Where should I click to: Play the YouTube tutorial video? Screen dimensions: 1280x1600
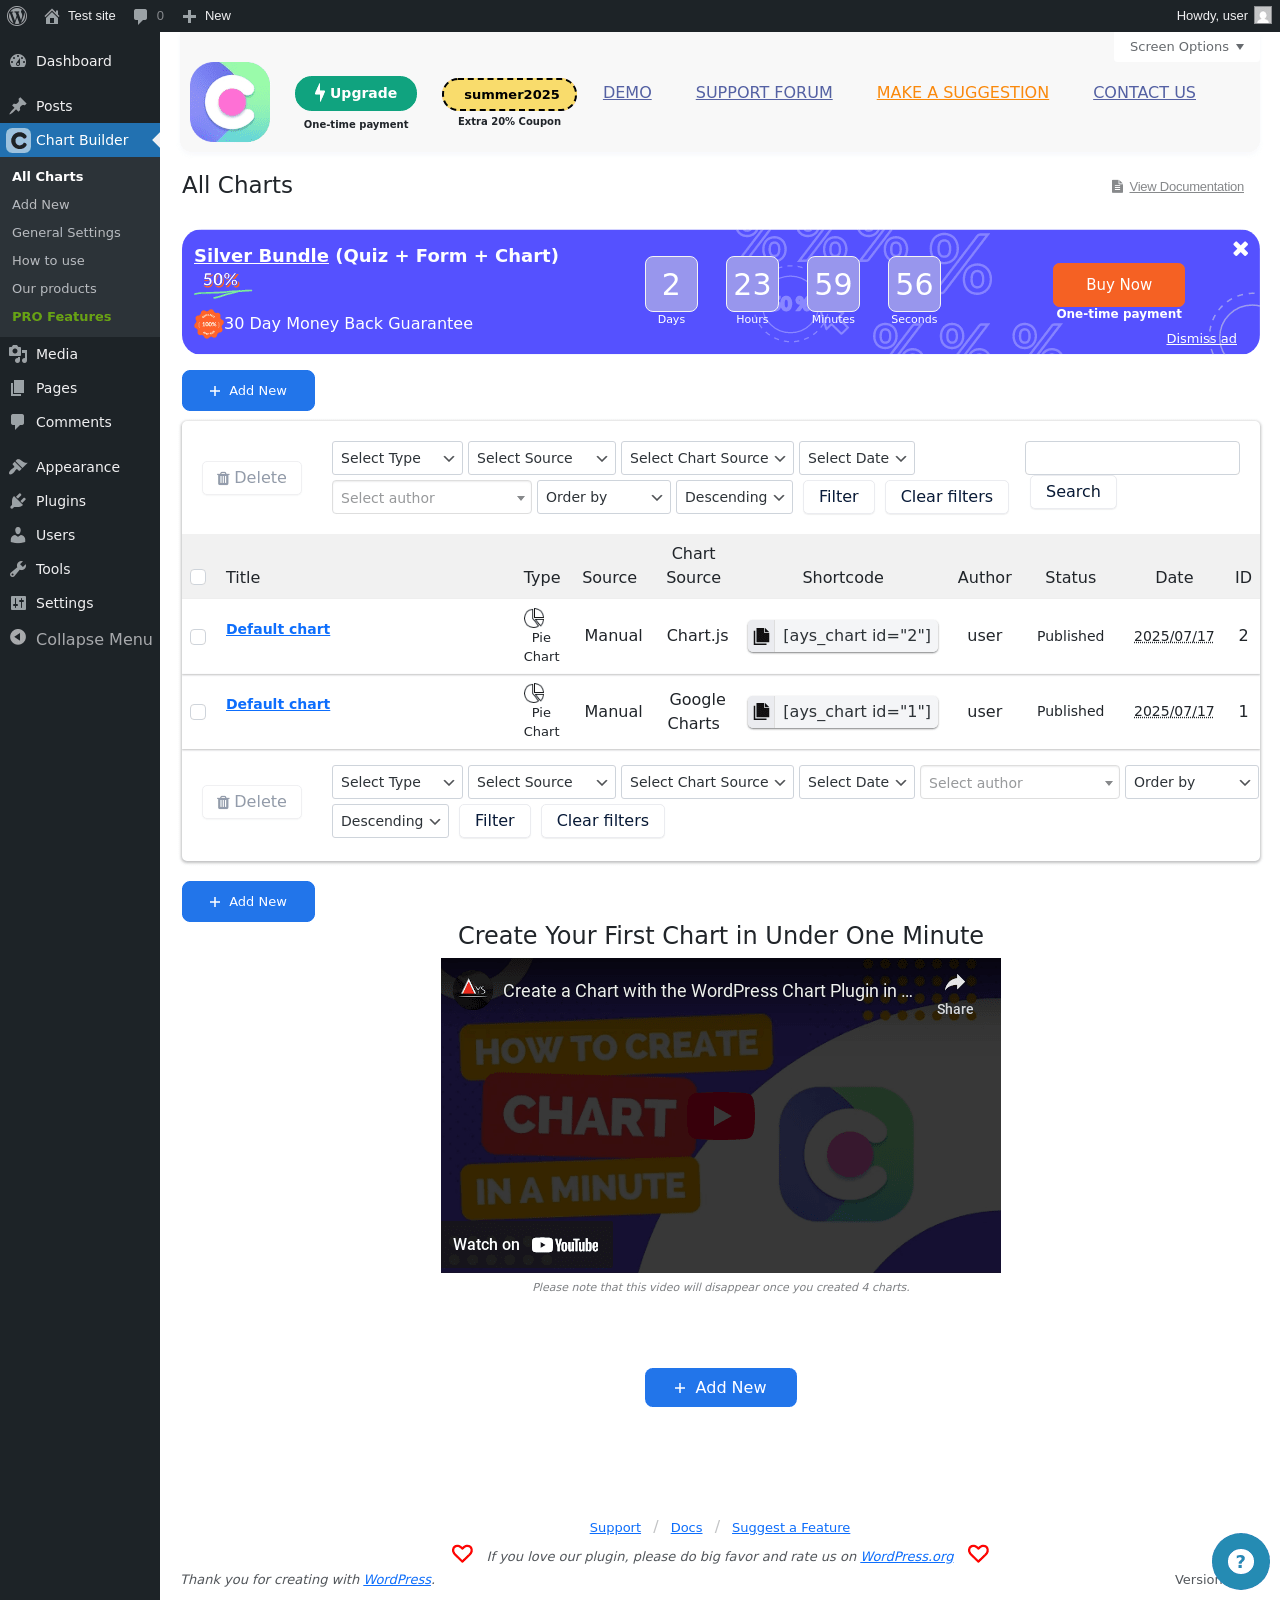click(721, 1116)
